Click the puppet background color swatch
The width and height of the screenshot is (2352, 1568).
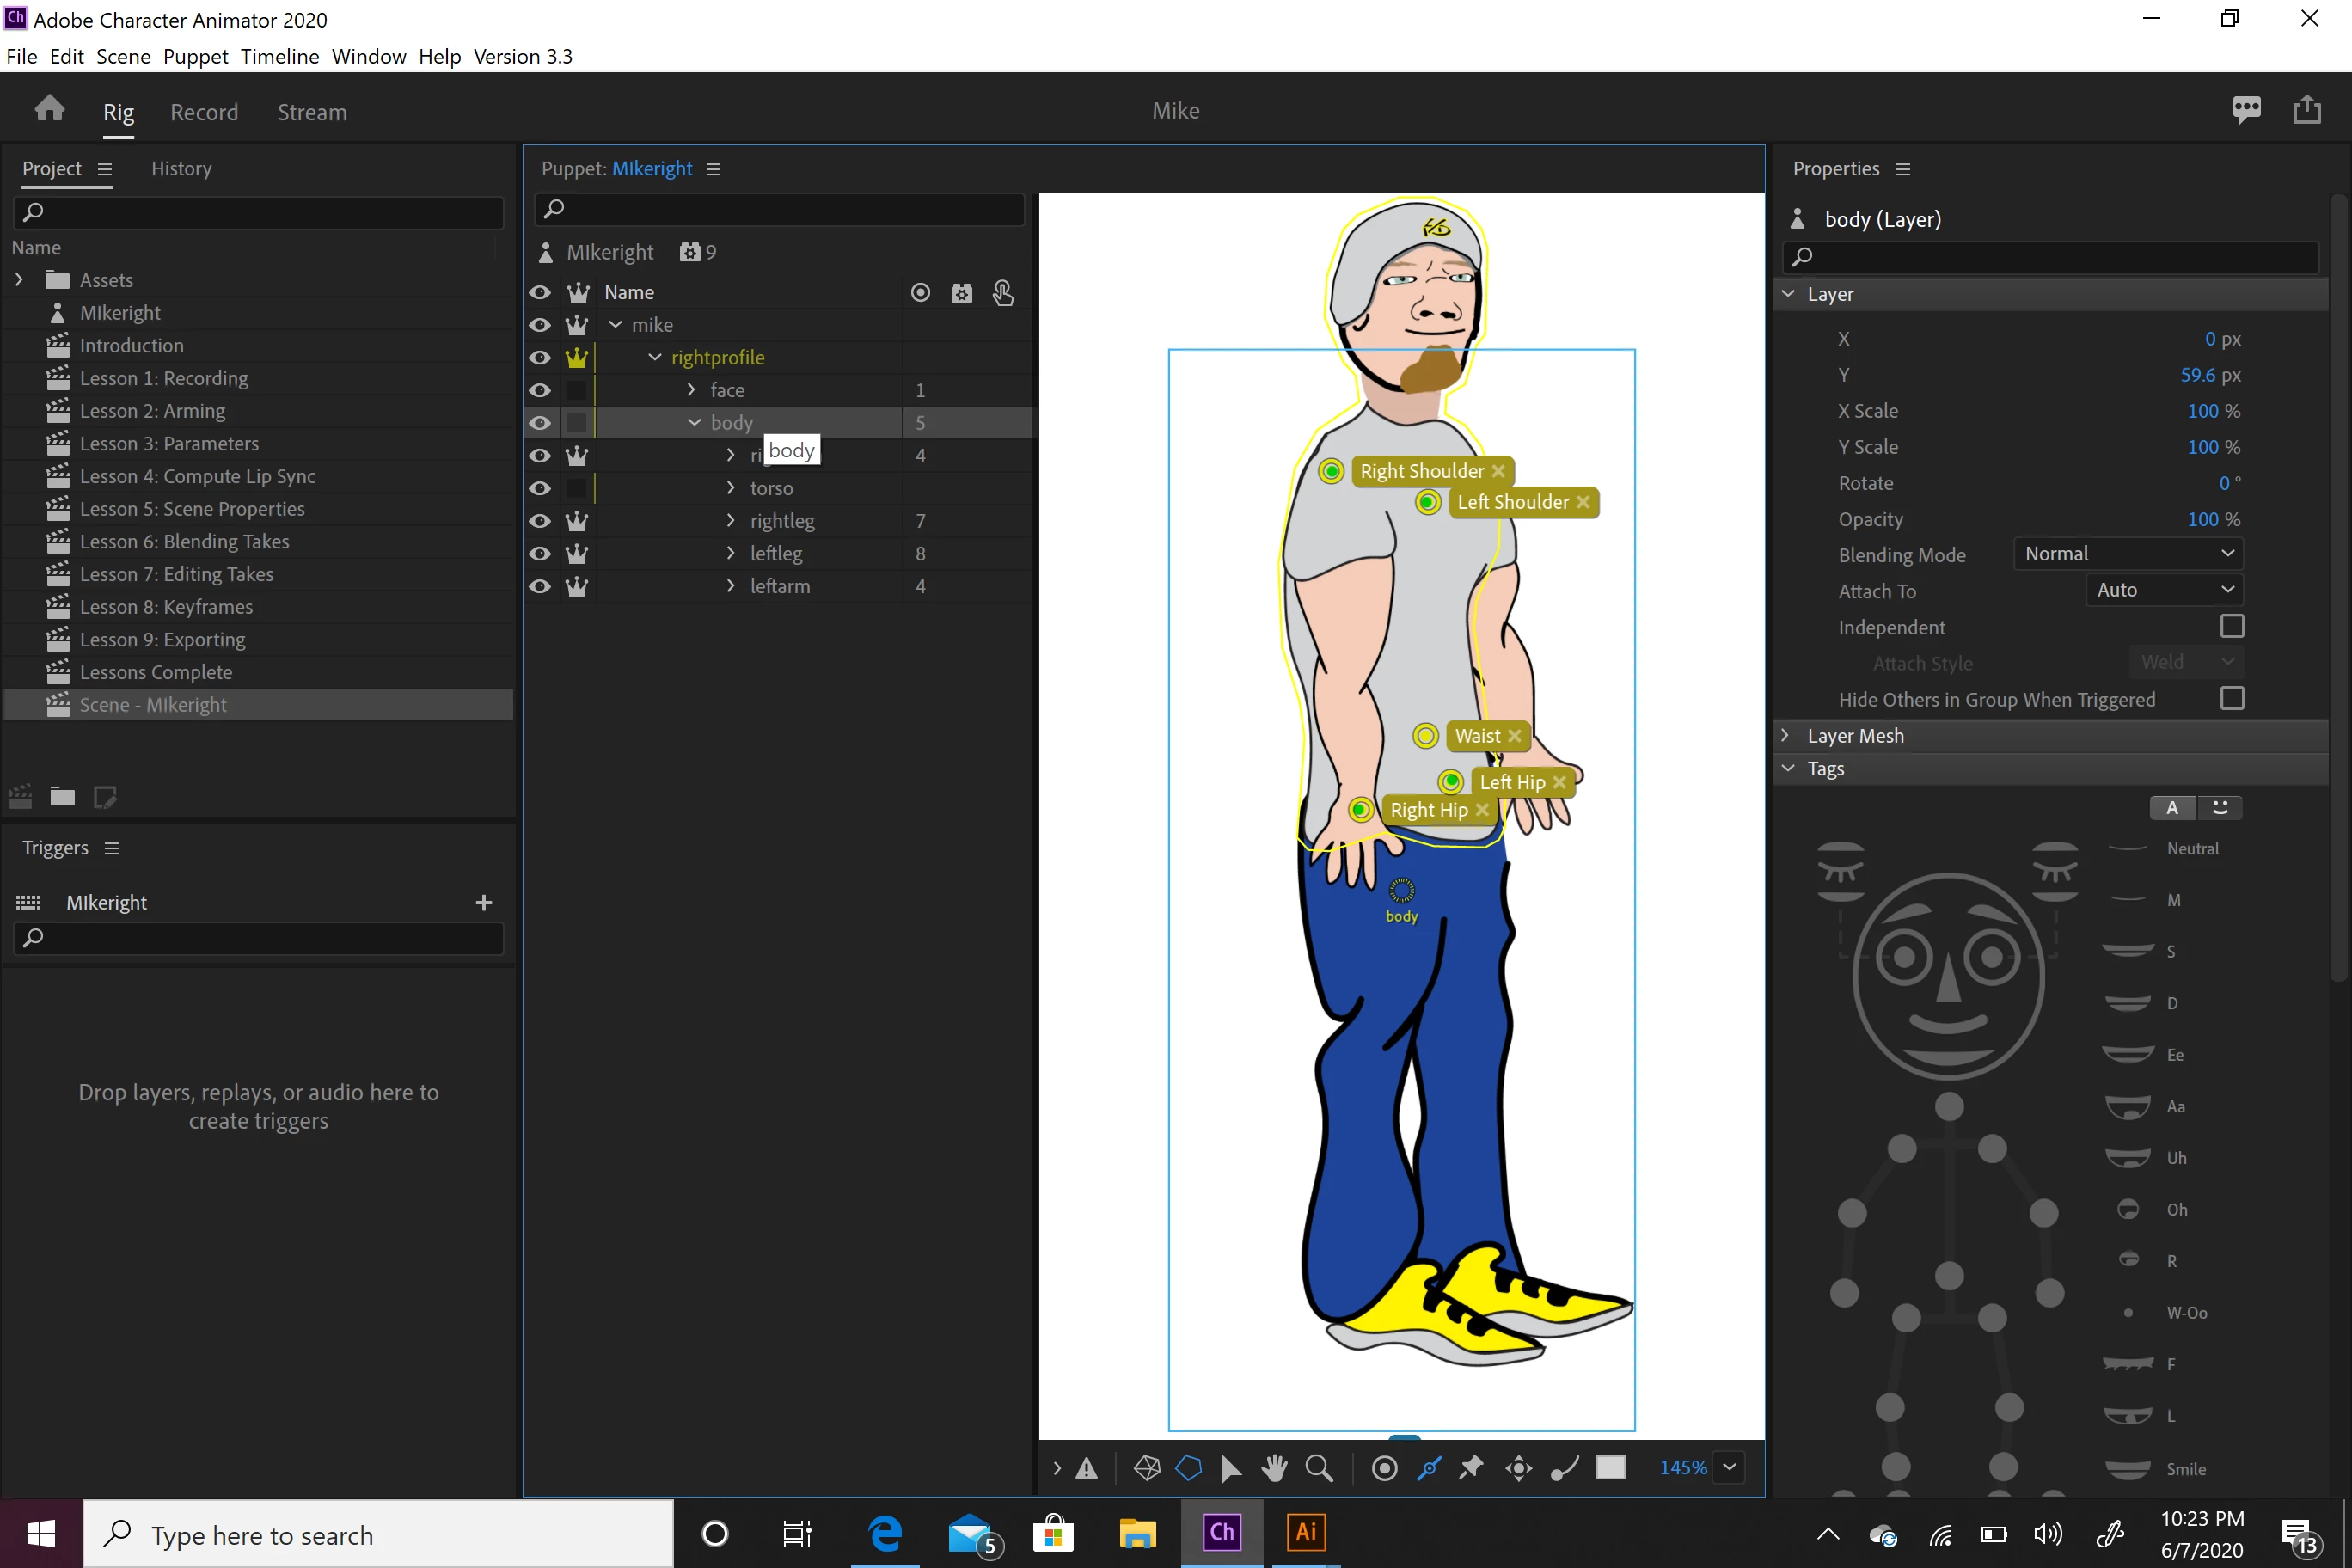[x=1610, y=1467]
